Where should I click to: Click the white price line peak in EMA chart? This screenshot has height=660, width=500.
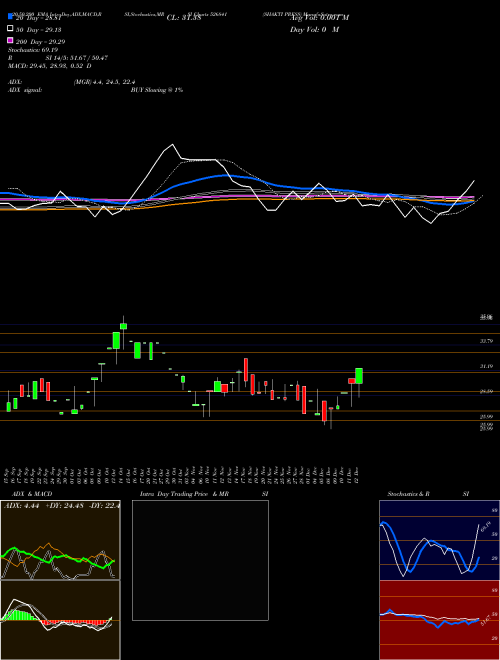click(x=173, y=144)
